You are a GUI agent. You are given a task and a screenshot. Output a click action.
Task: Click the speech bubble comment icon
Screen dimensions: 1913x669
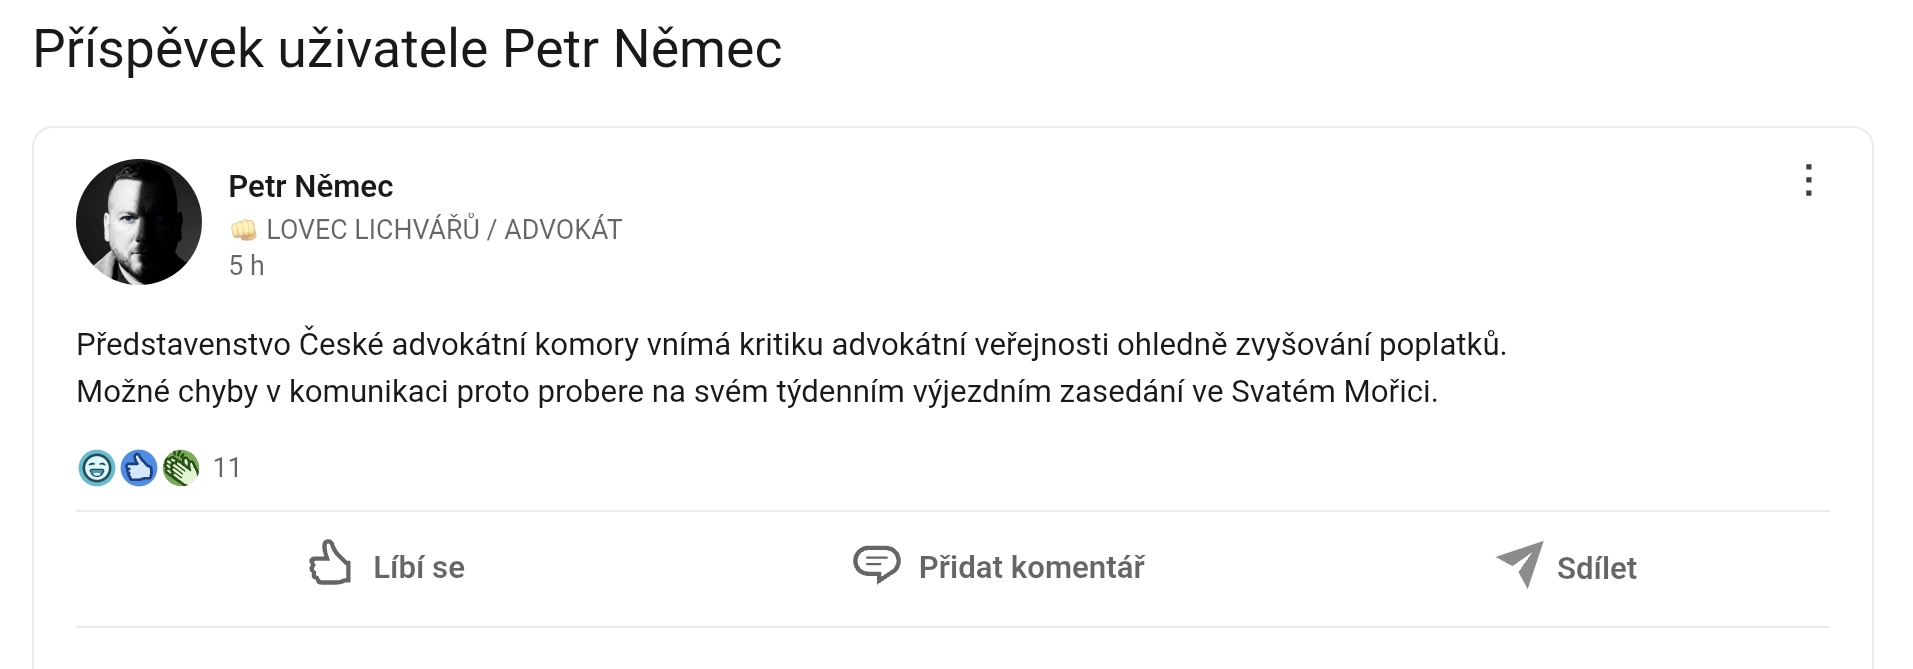point(876,564)
